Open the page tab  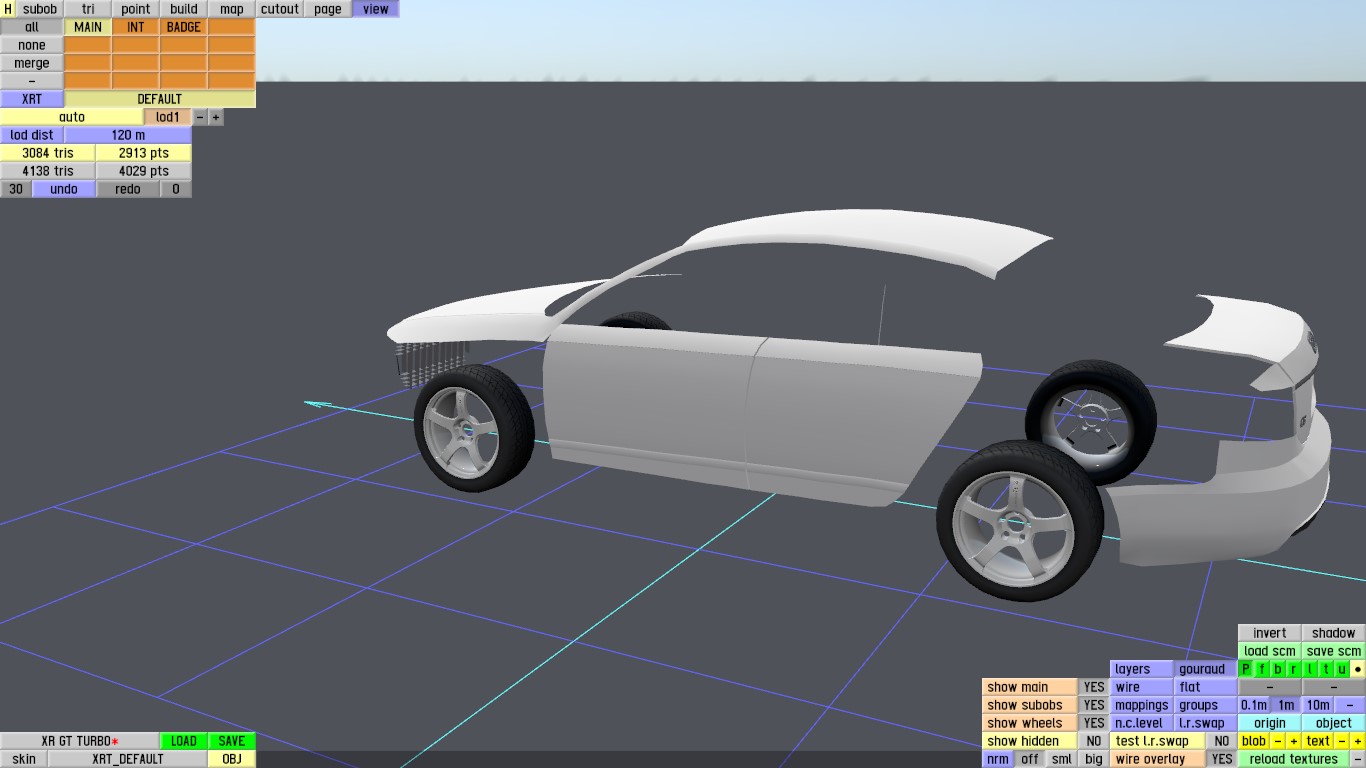pyautogui.click(x=328, y=9)
